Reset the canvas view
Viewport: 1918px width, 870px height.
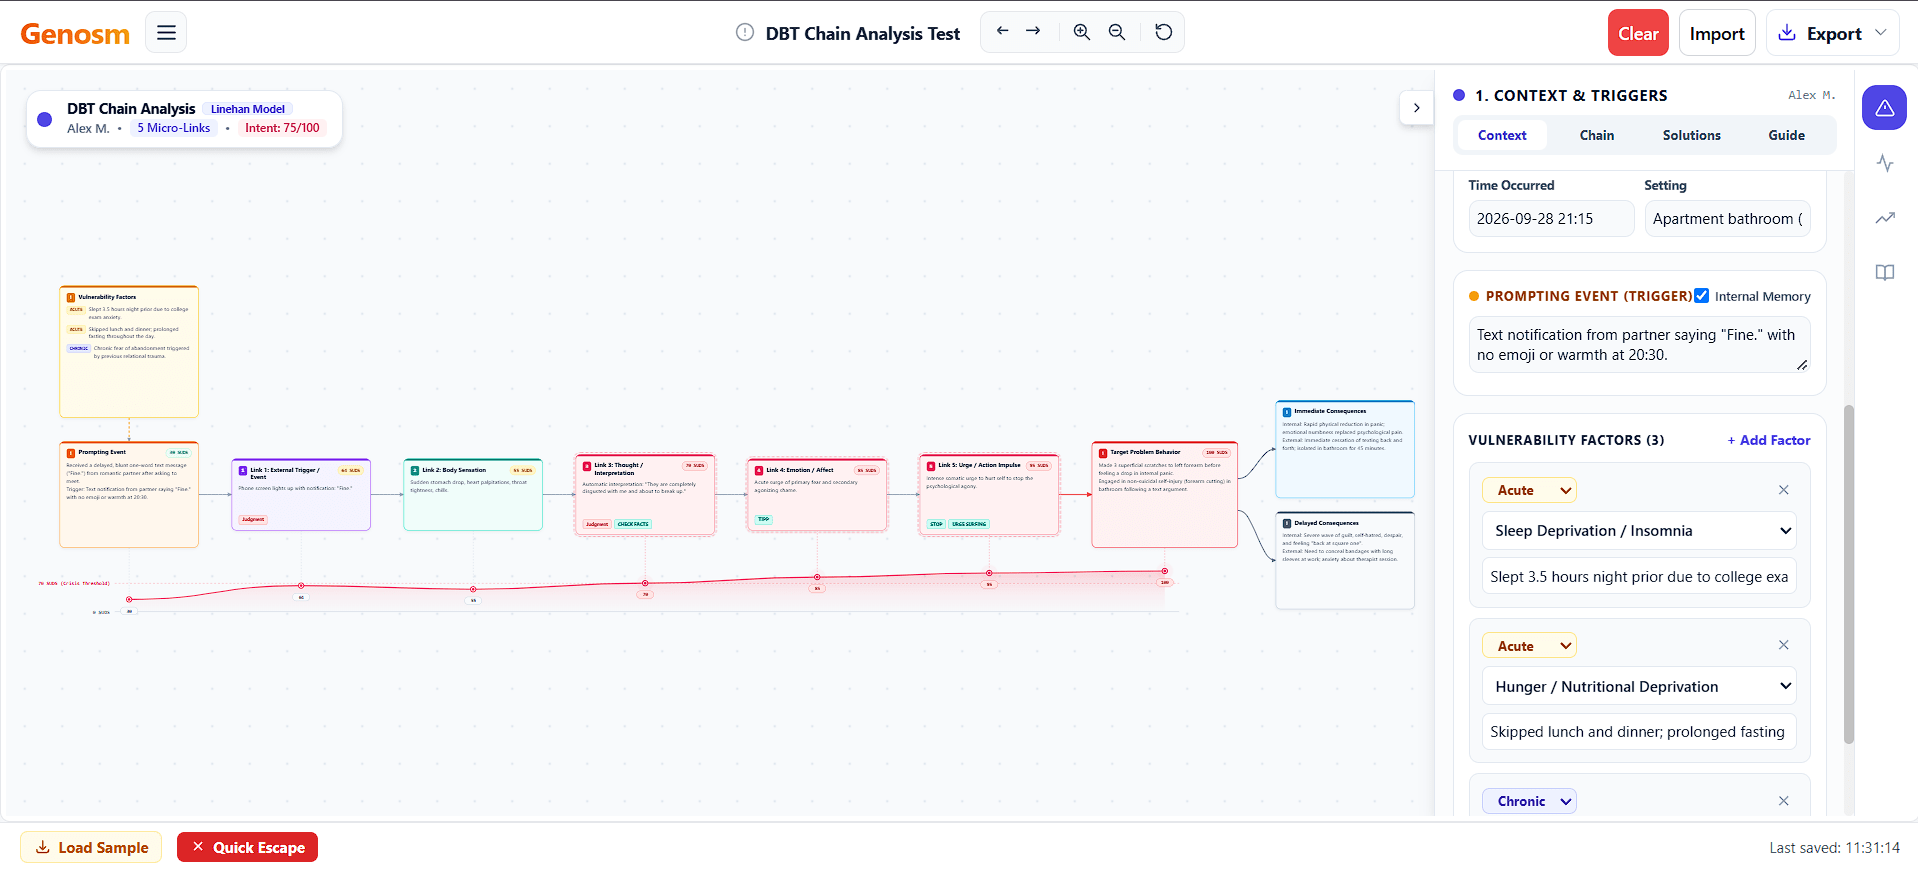(x=1164, y=32)
